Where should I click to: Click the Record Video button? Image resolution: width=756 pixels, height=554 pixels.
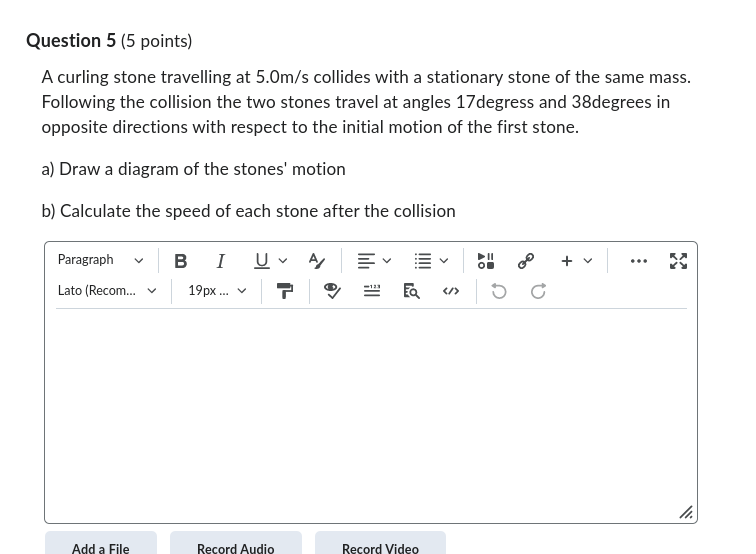[380, 545]
